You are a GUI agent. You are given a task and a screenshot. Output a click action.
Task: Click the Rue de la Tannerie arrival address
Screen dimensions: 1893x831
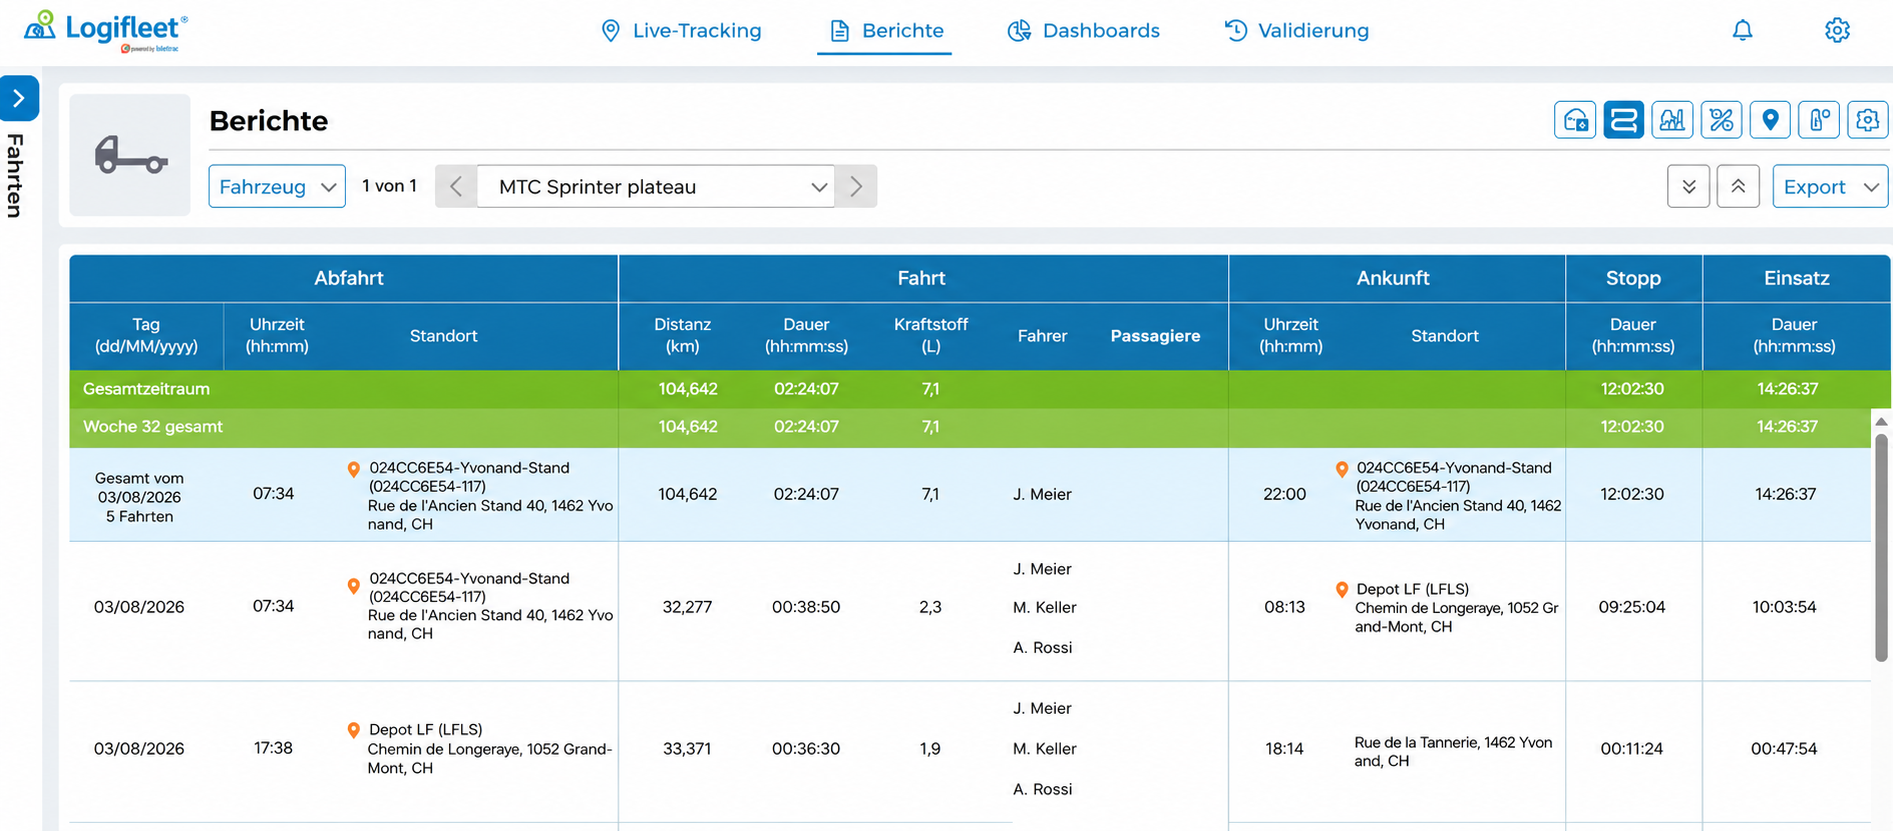coord(1453,751)
